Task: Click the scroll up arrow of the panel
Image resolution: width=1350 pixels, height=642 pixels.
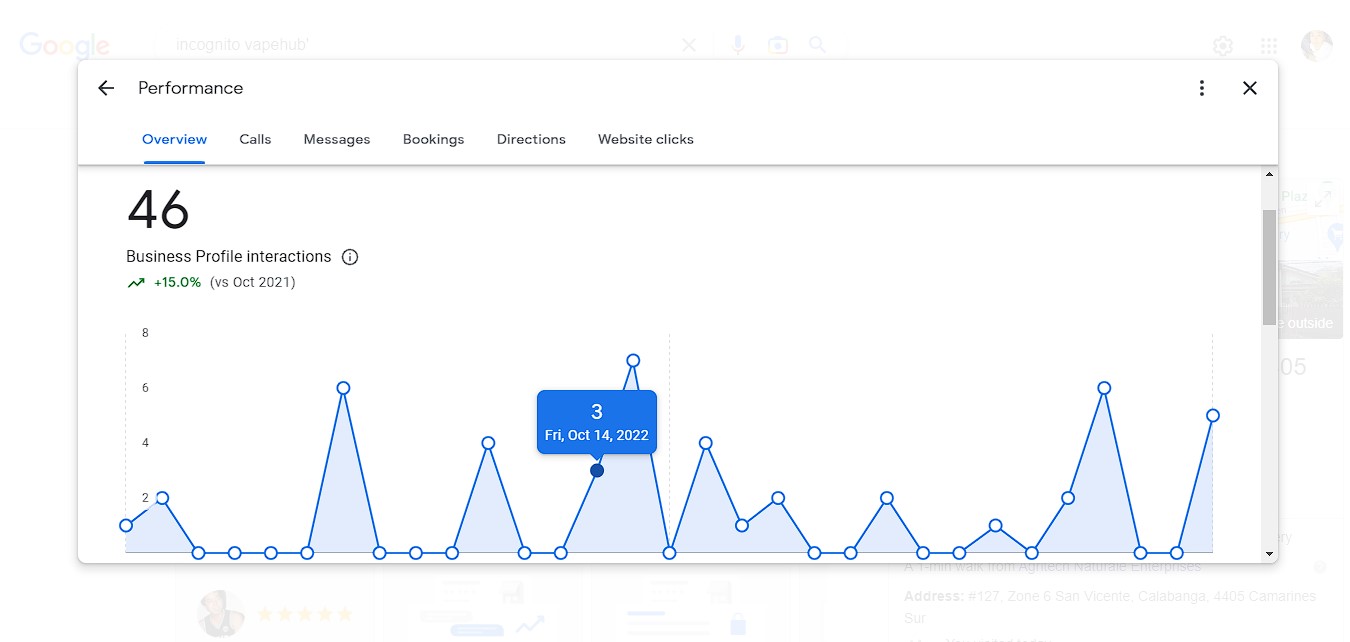Action: click(x=1269, y=175)
